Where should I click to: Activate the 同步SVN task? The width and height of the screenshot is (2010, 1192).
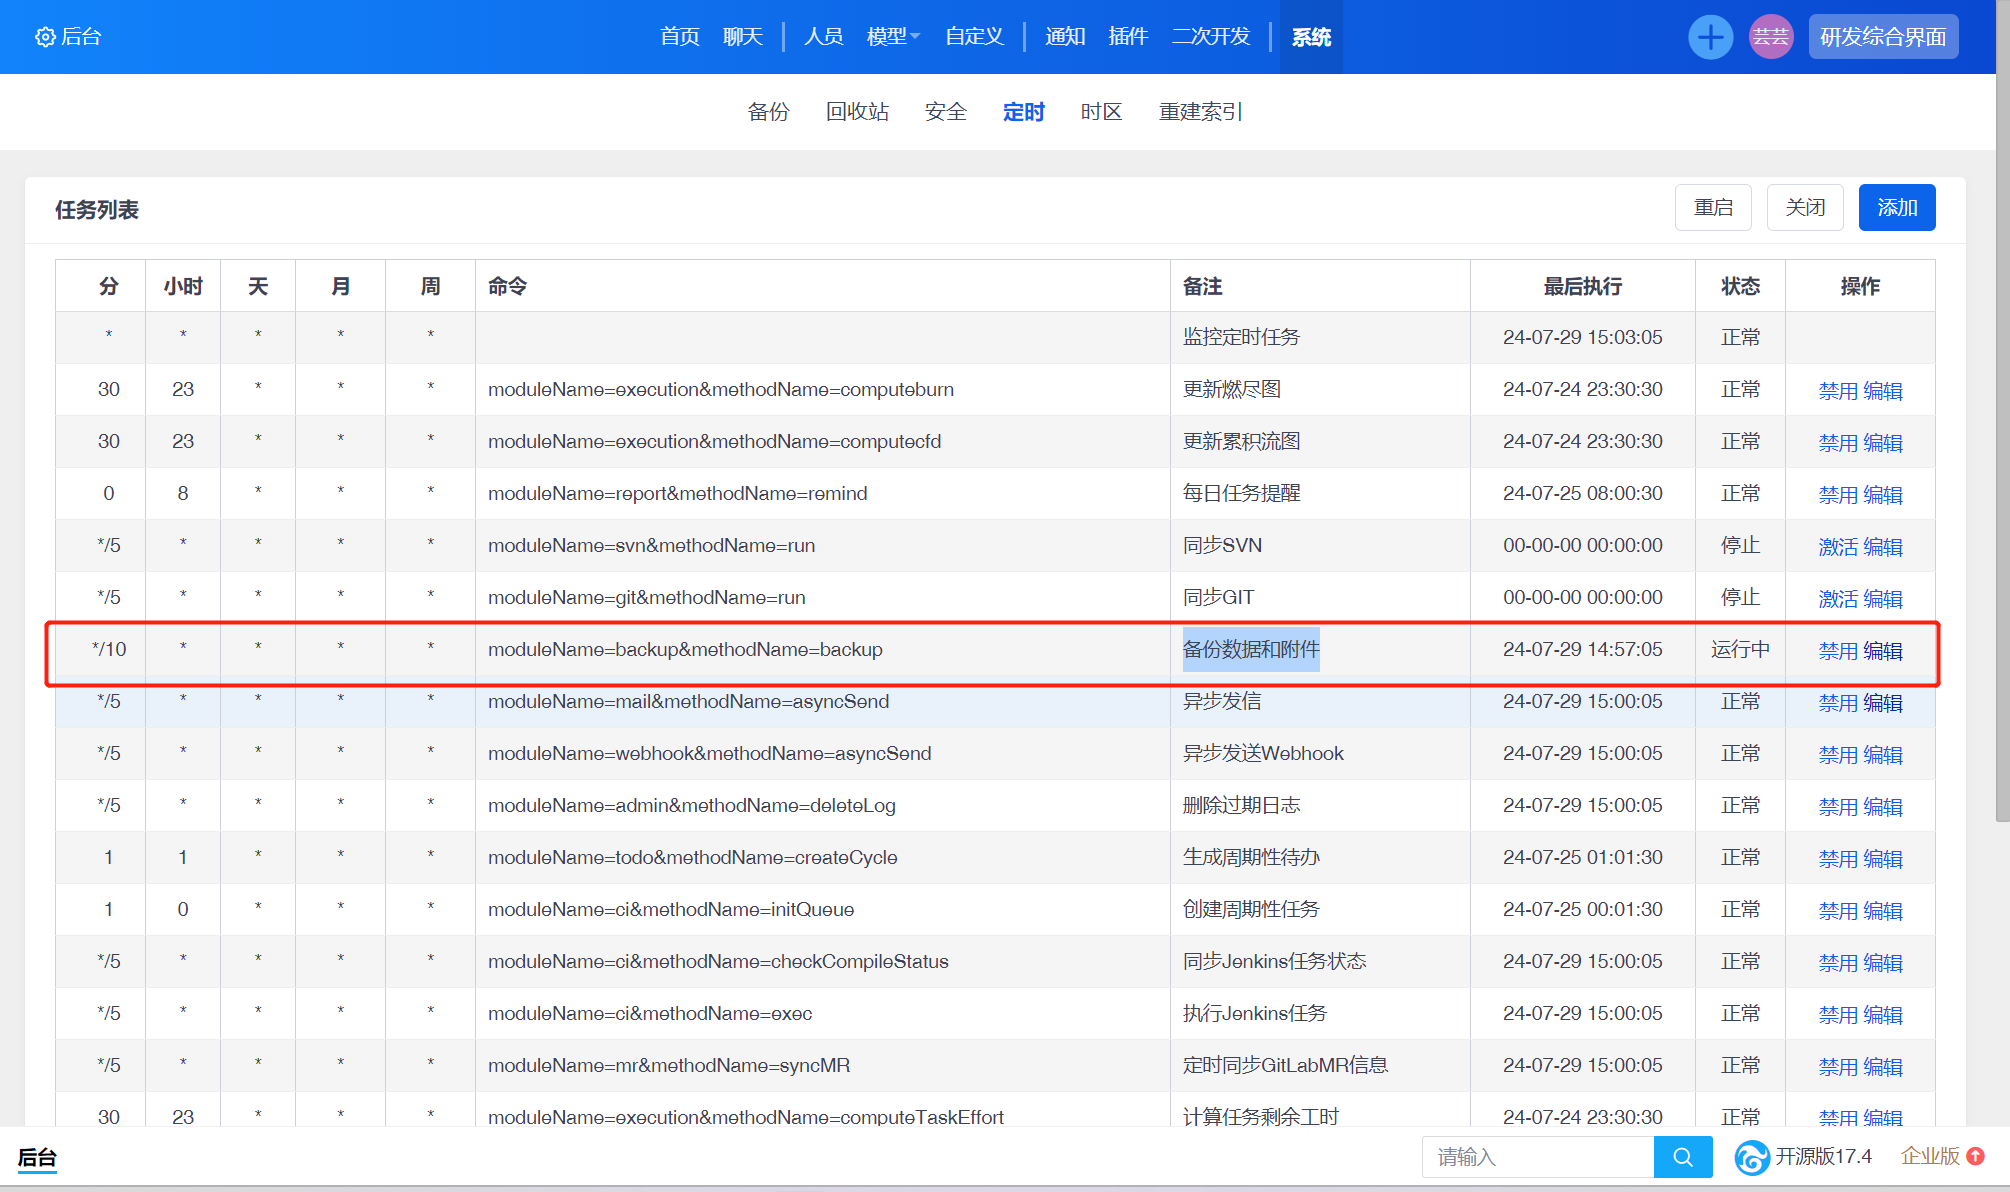point(1837,546)
